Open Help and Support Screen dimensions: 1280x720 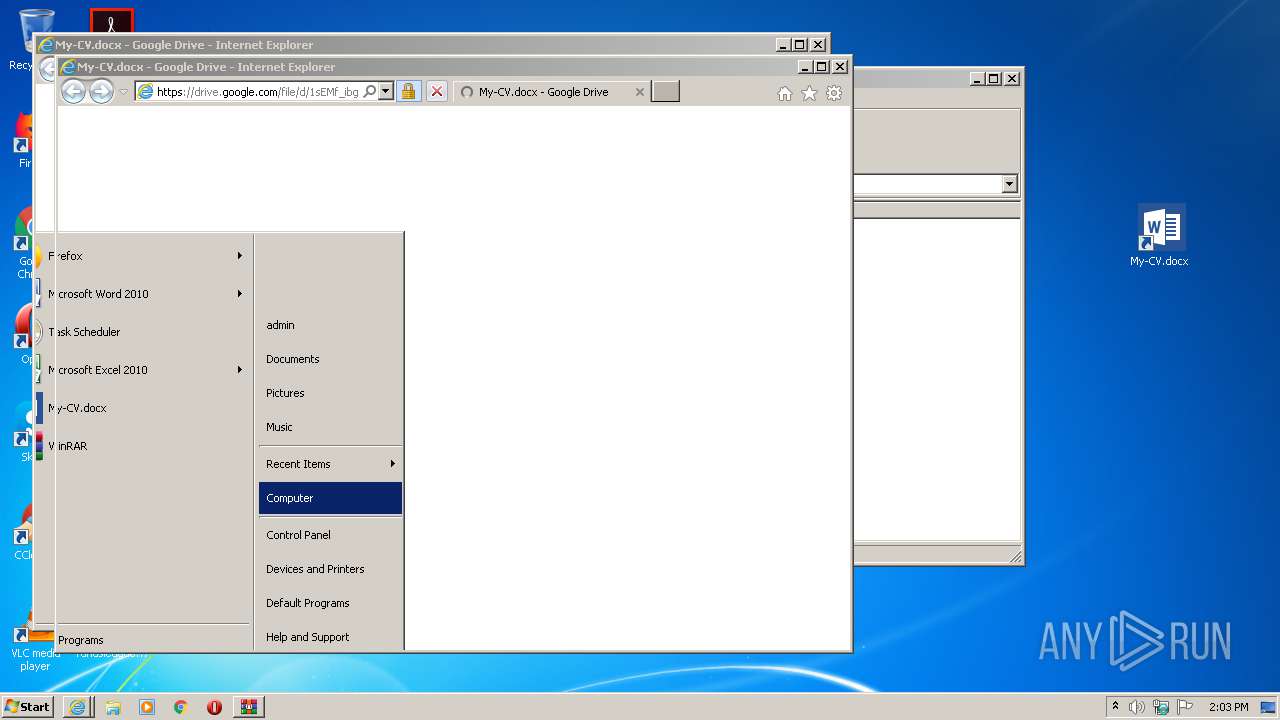click(x=330, y=637)
